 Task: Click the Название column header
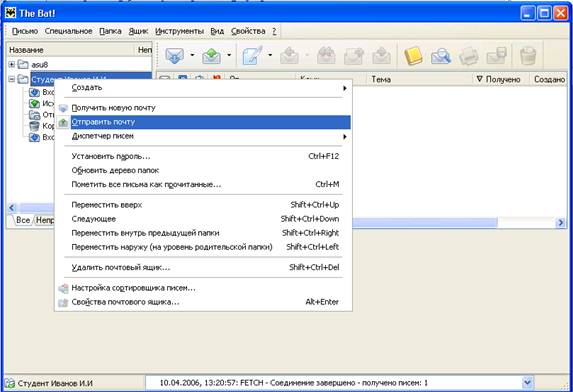point(71,50)
